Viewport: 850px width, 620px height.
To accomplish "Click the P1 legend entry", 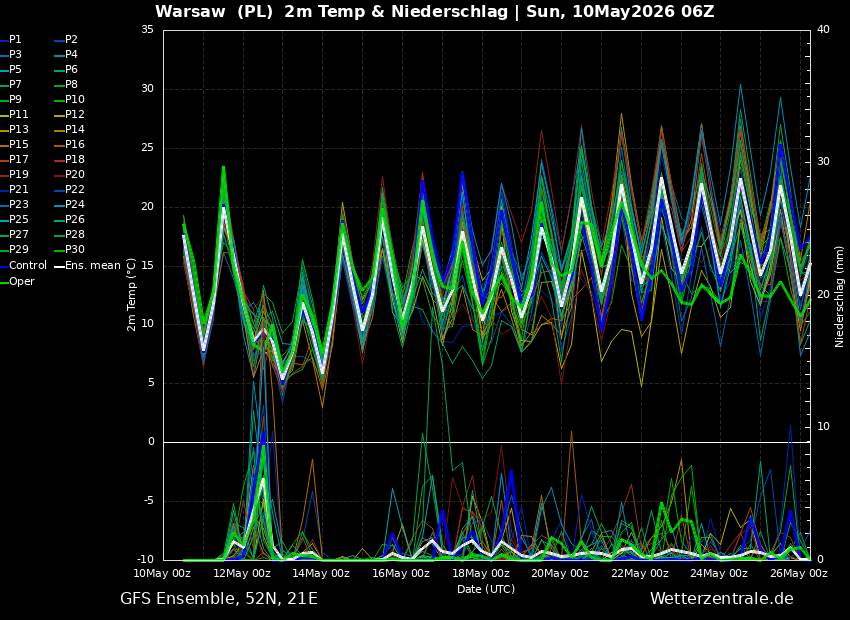I will pos(11,40).
